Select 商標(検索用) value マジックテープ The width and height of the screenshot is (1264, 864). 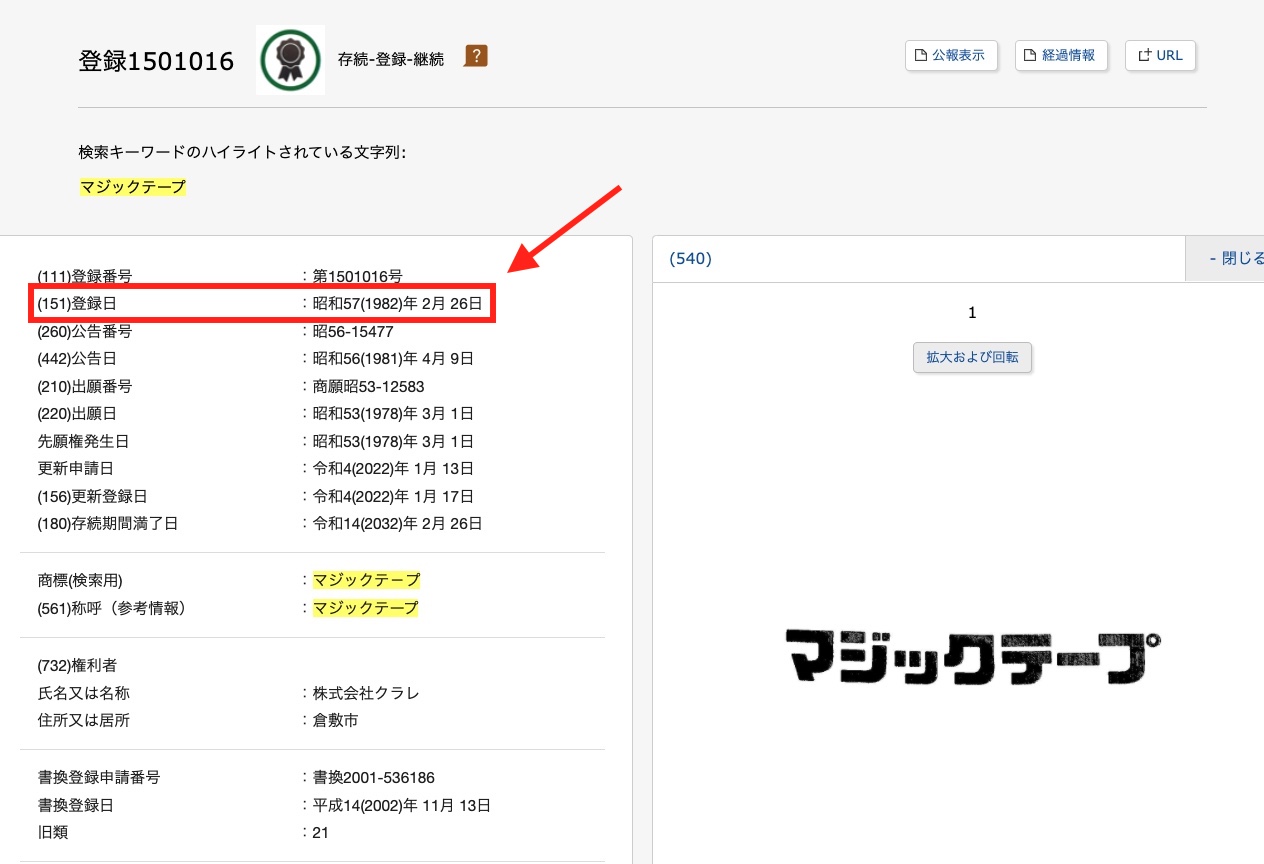pyautogui.click(x=366, y=580)
